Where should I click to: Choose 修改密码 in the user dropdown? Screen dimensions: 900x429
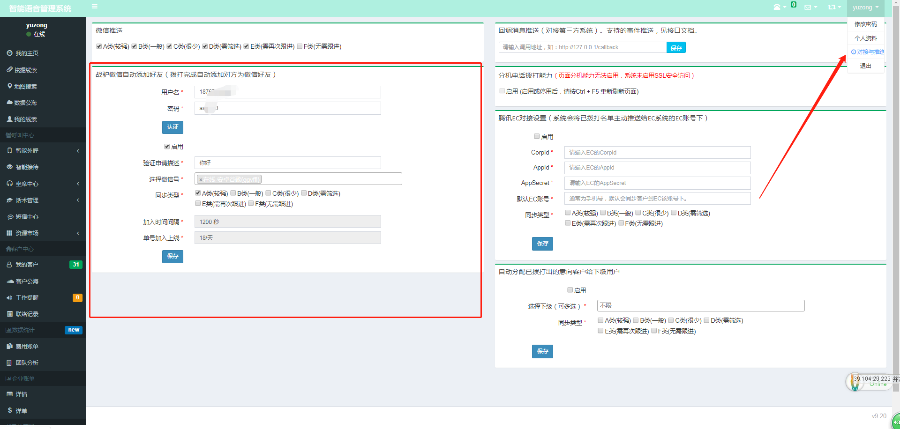pyautogui.click(x=866, y=25)
